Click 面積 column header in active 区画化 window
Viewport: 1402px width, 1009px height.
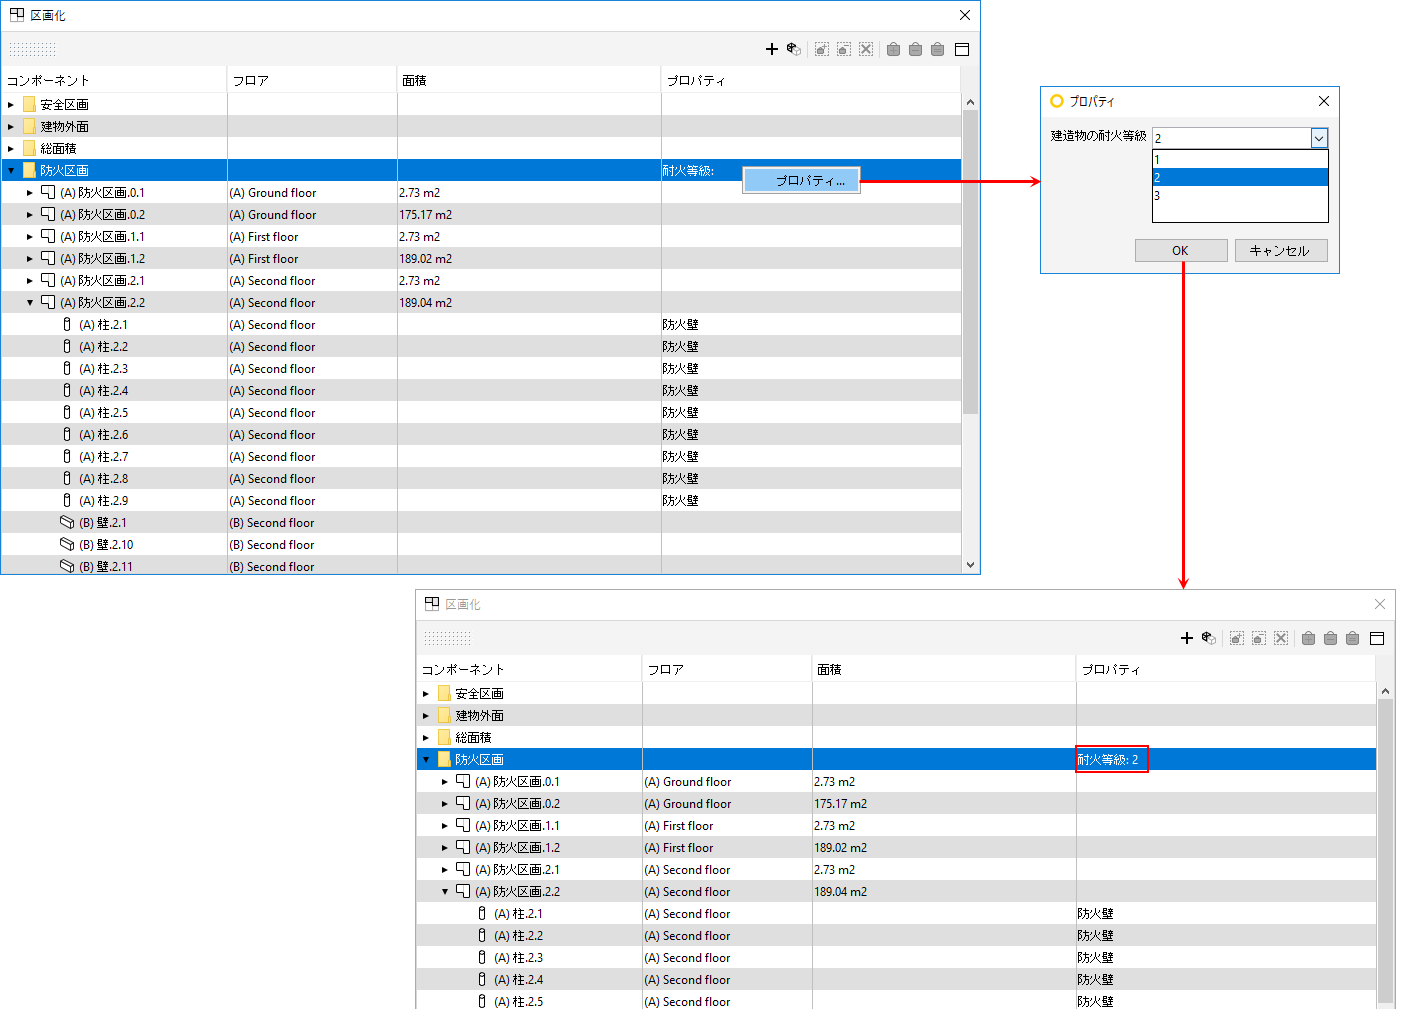pyautogui.click(x=529, y=80)
